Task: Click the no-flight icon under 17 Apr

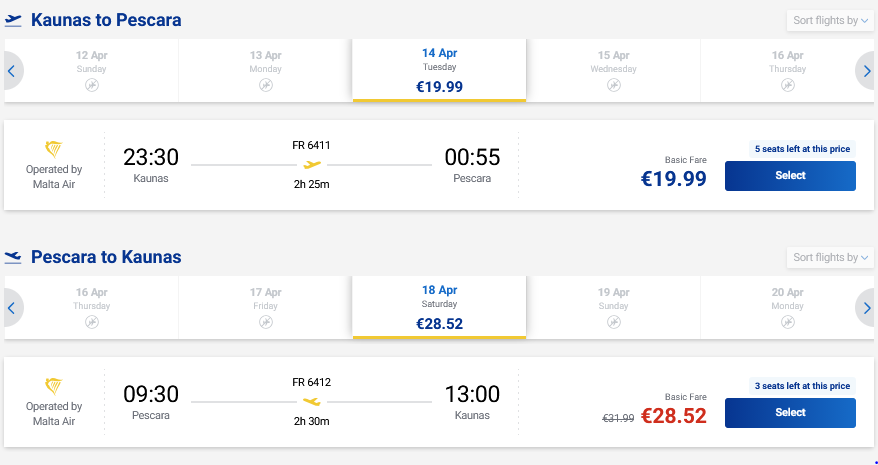Action: 265,323
